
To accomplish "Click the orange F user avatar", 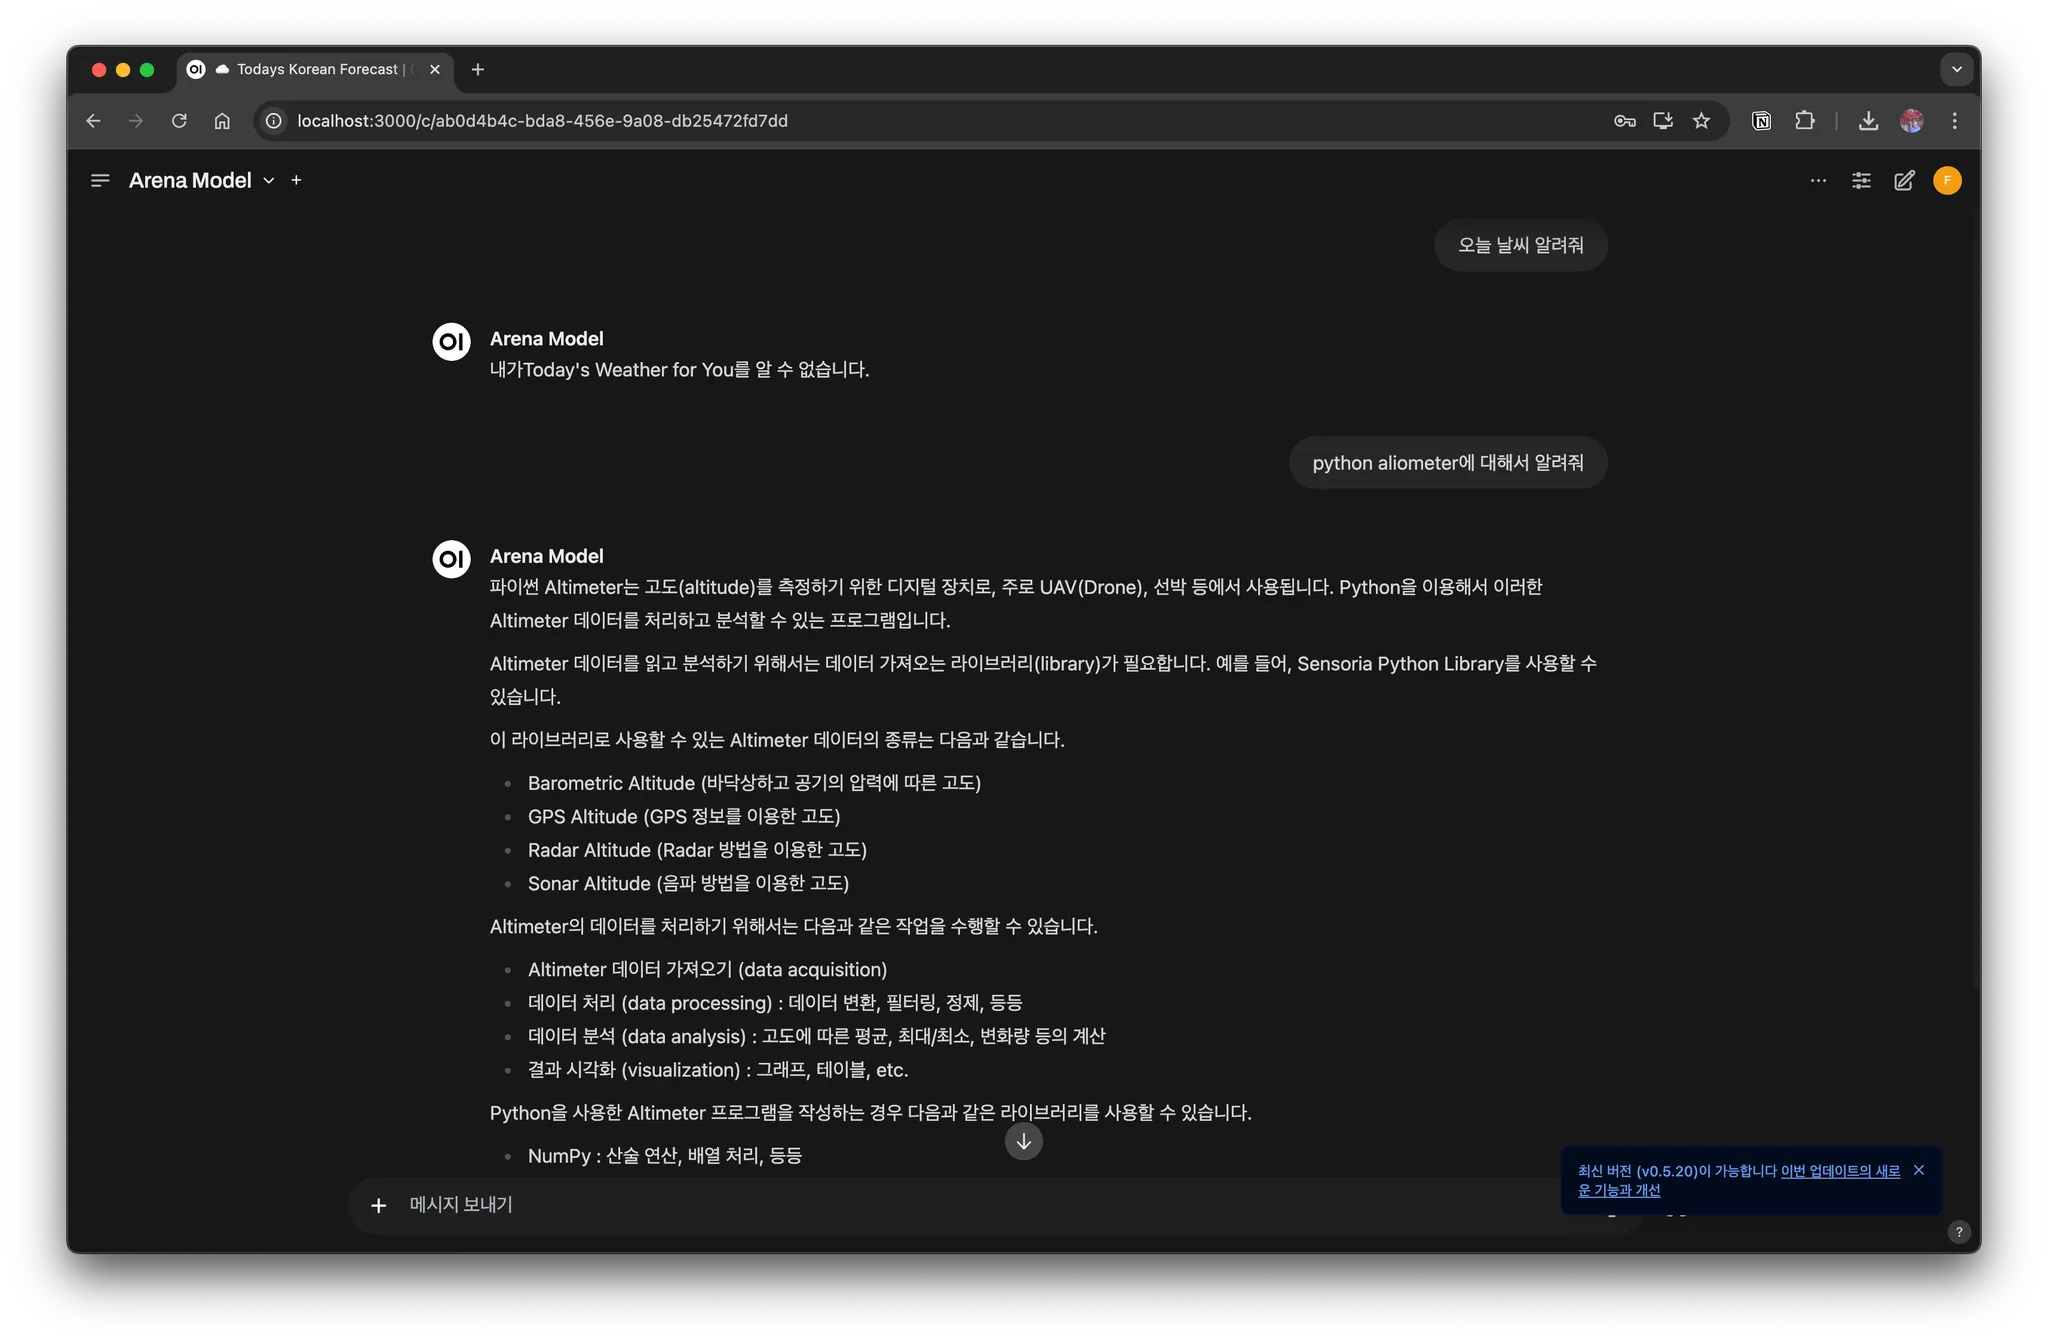I will click(x=1948, y=180).
